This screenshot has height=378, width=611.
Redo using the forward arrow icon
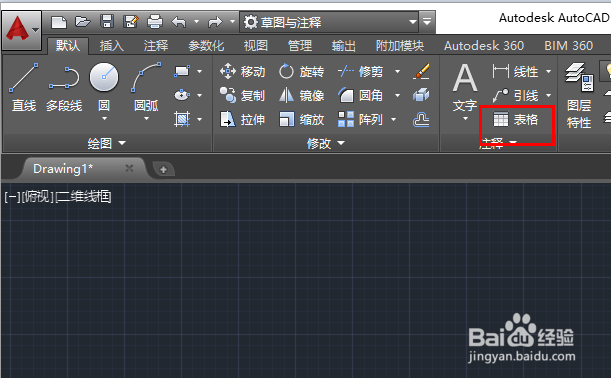click(215, 22)
